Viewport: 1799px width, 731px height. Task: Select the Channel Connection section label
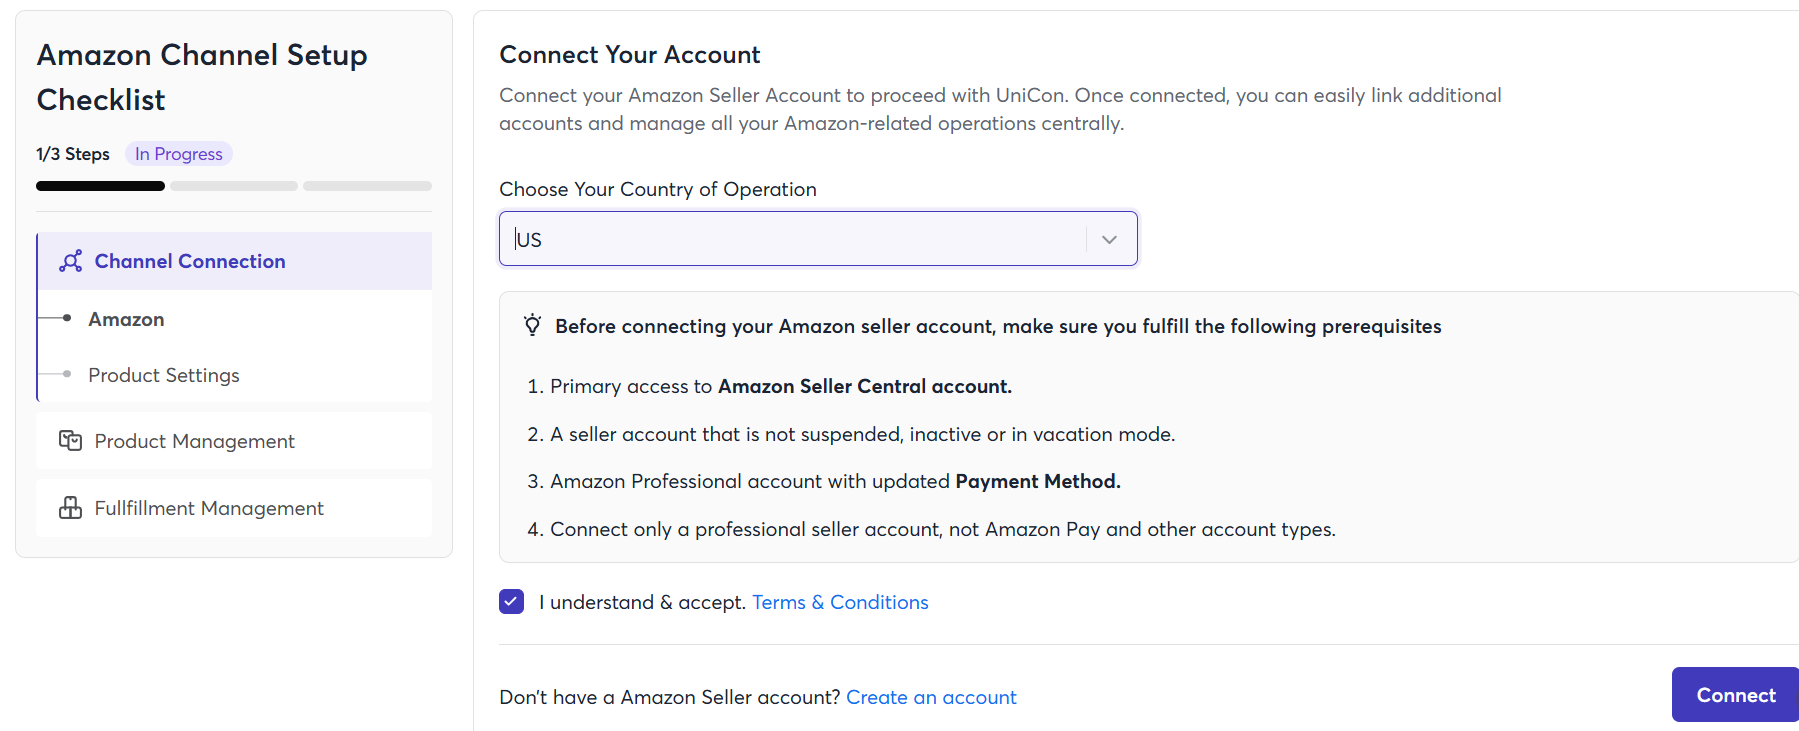pos(190,261)
